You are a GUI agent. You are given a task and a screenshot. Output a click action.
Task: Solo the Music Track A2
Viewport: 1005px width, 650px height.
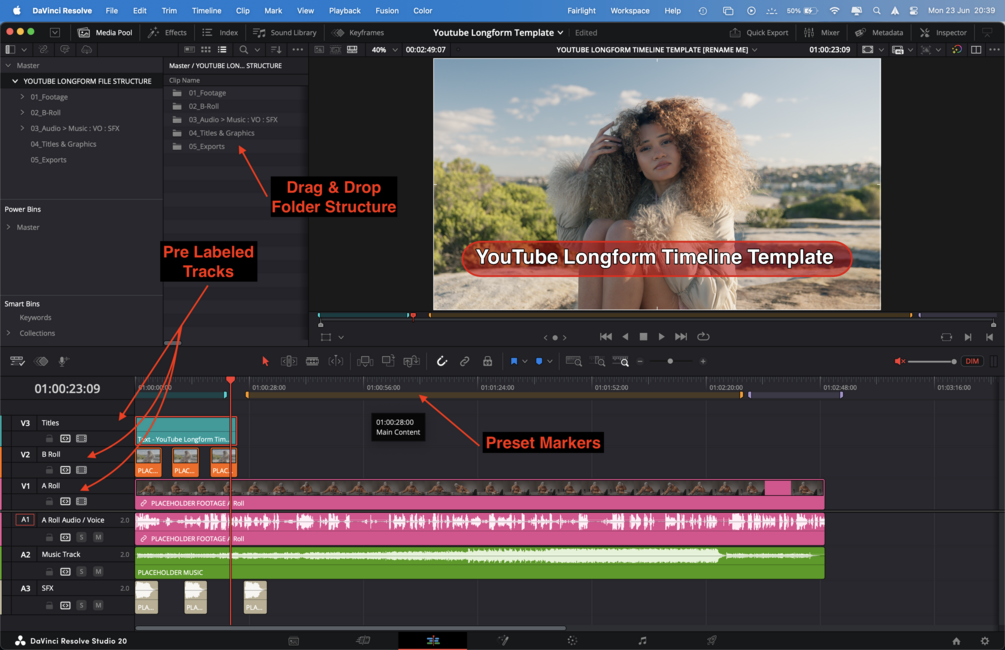point(81,571)
